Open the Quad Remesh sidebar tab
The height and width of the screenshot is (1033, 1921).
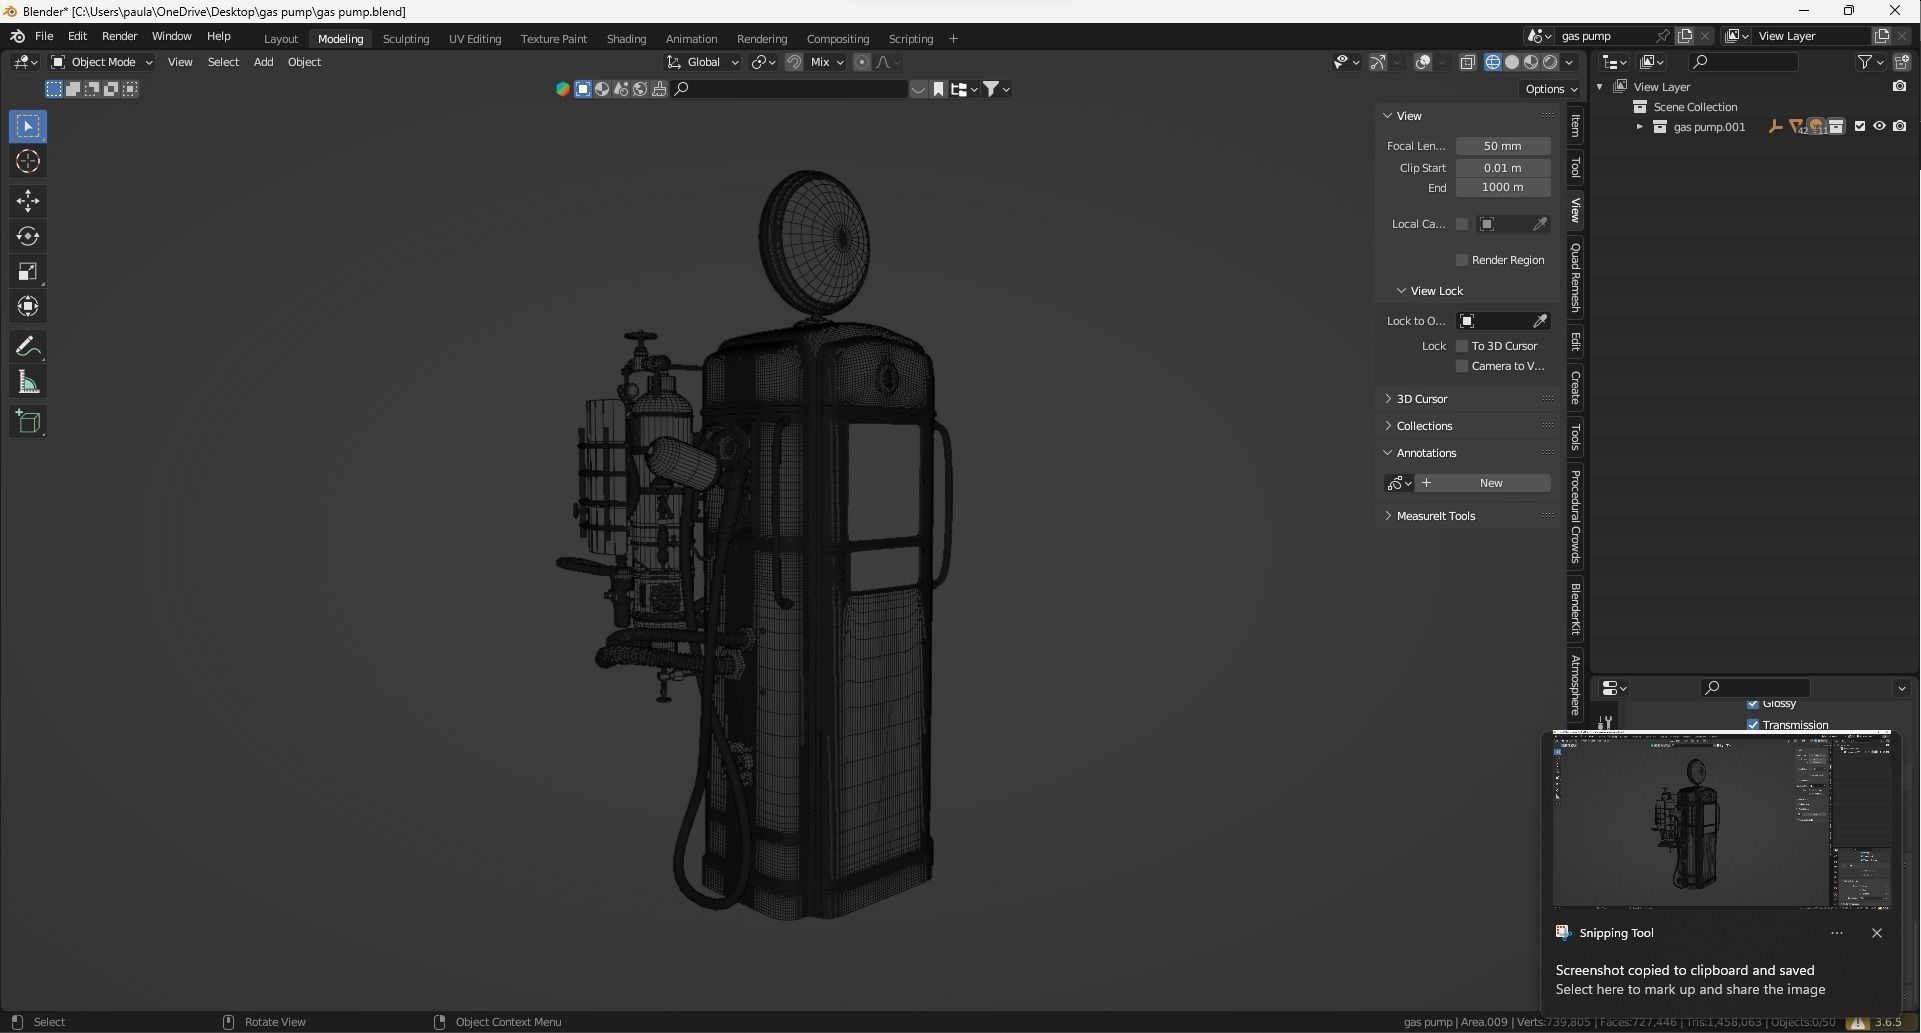point(1575,277)
